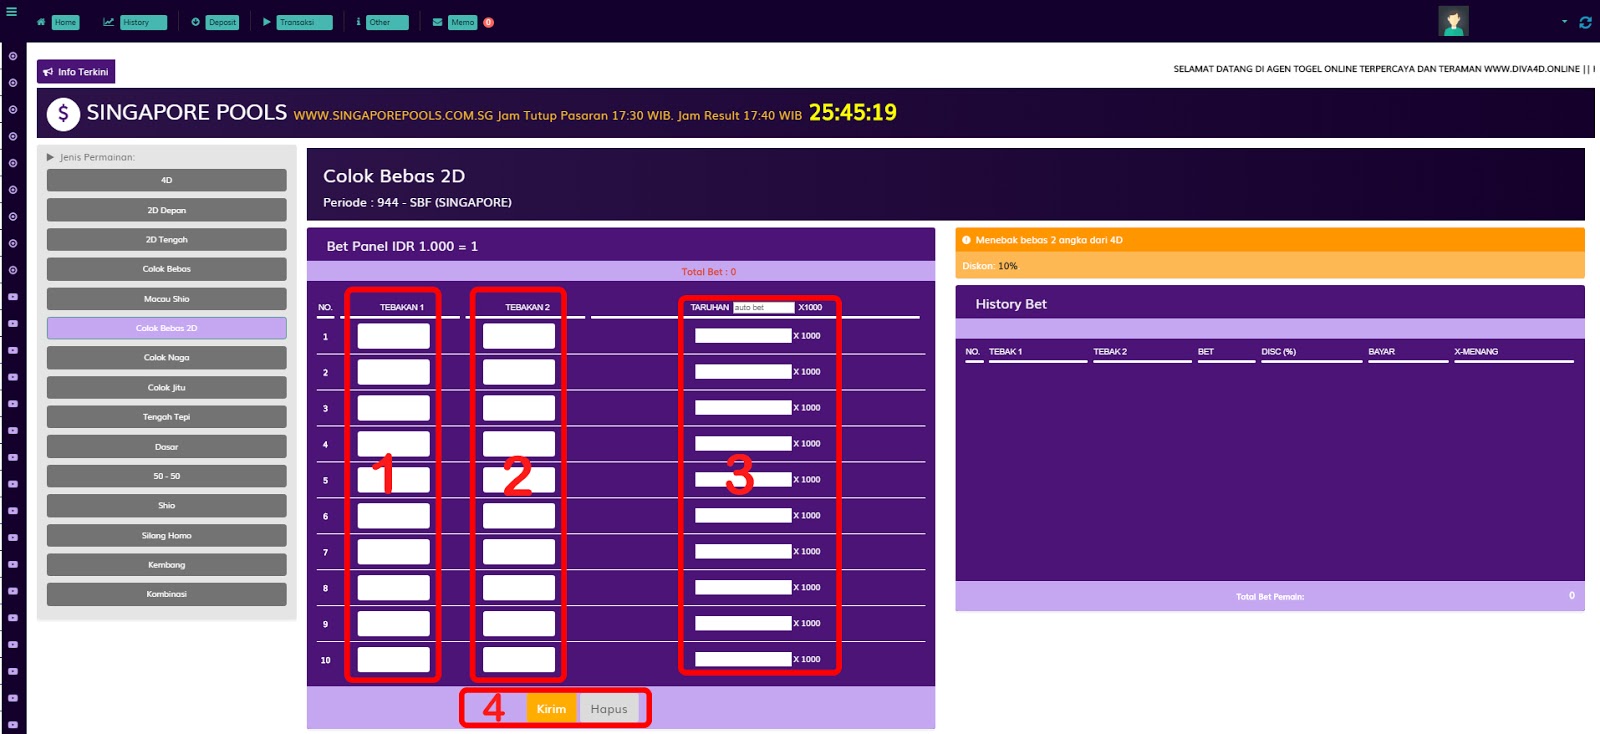Click the Transaksi play icon
The image size is (1600, 734).
click(x=267, y=22)
